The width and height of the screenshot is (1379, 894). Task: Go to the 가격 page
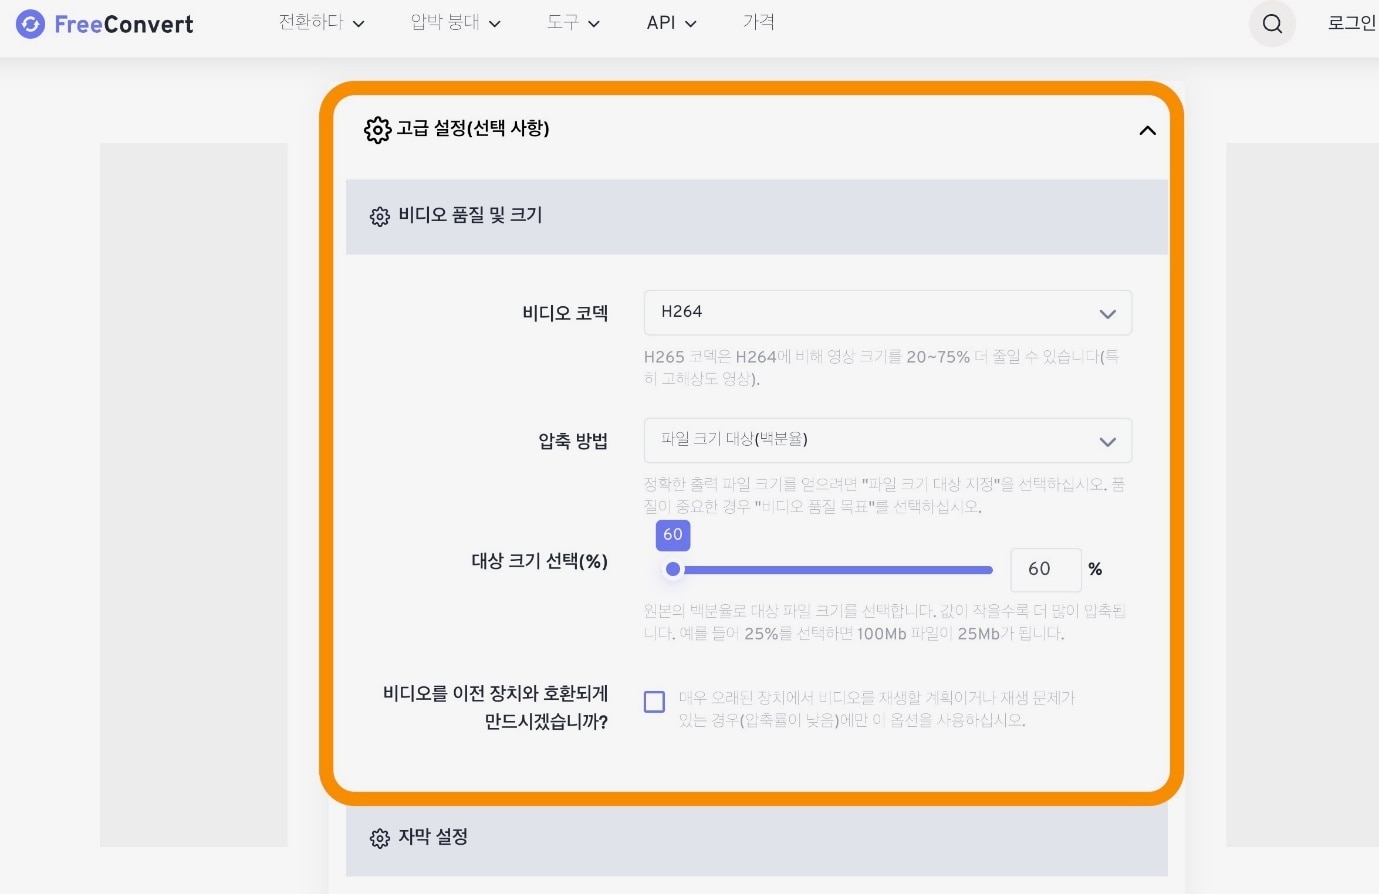click(x=759, y=23)
